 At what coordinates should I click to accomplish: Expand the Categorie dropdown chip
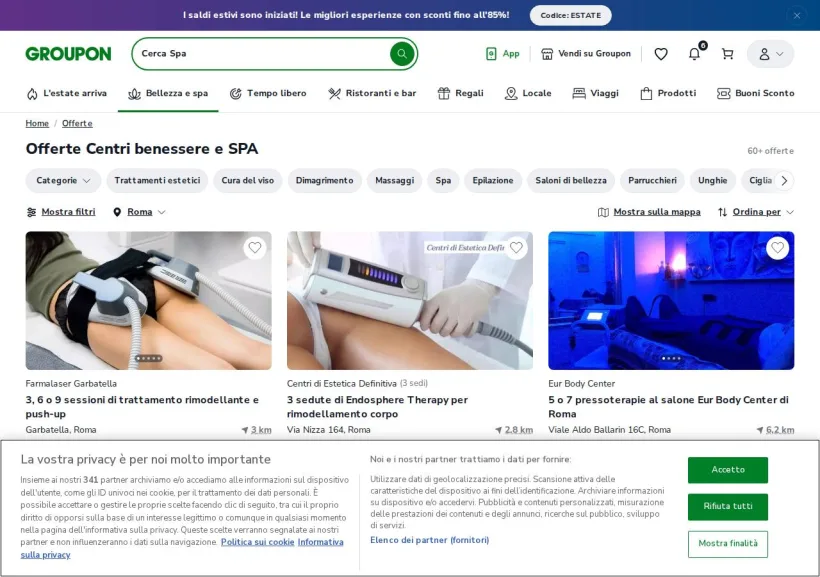pyautogui.click(x=63, y=180)
